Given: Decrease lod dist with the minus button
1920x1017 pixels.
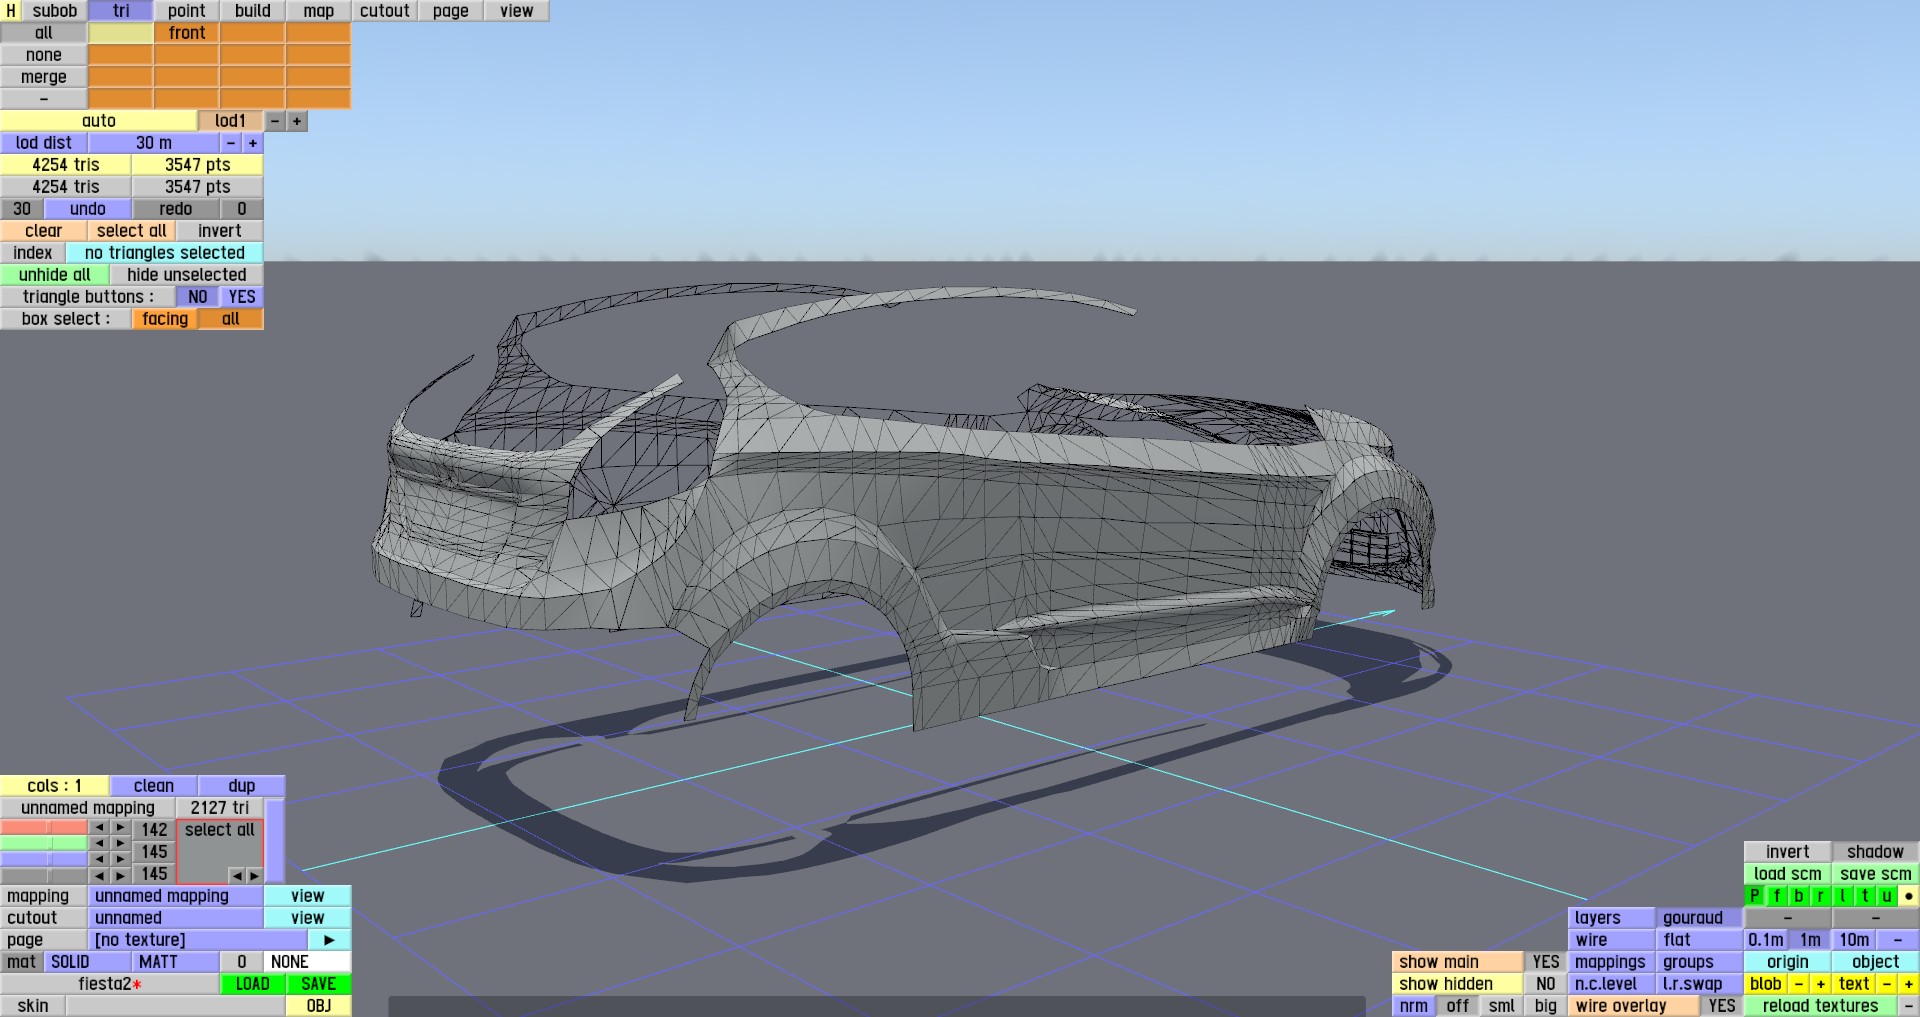Looking at the screenshot, I should [231, 143].
